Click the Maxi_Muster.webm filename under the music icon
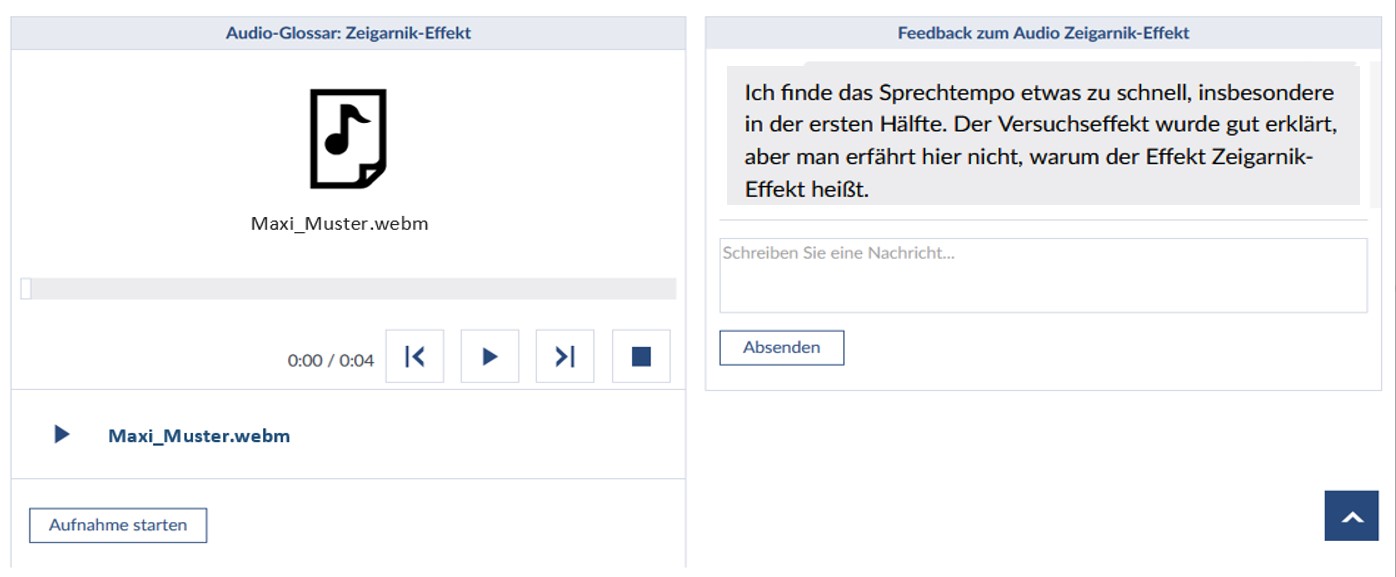Screen dimensions: 1396x577 coord(339,224)
